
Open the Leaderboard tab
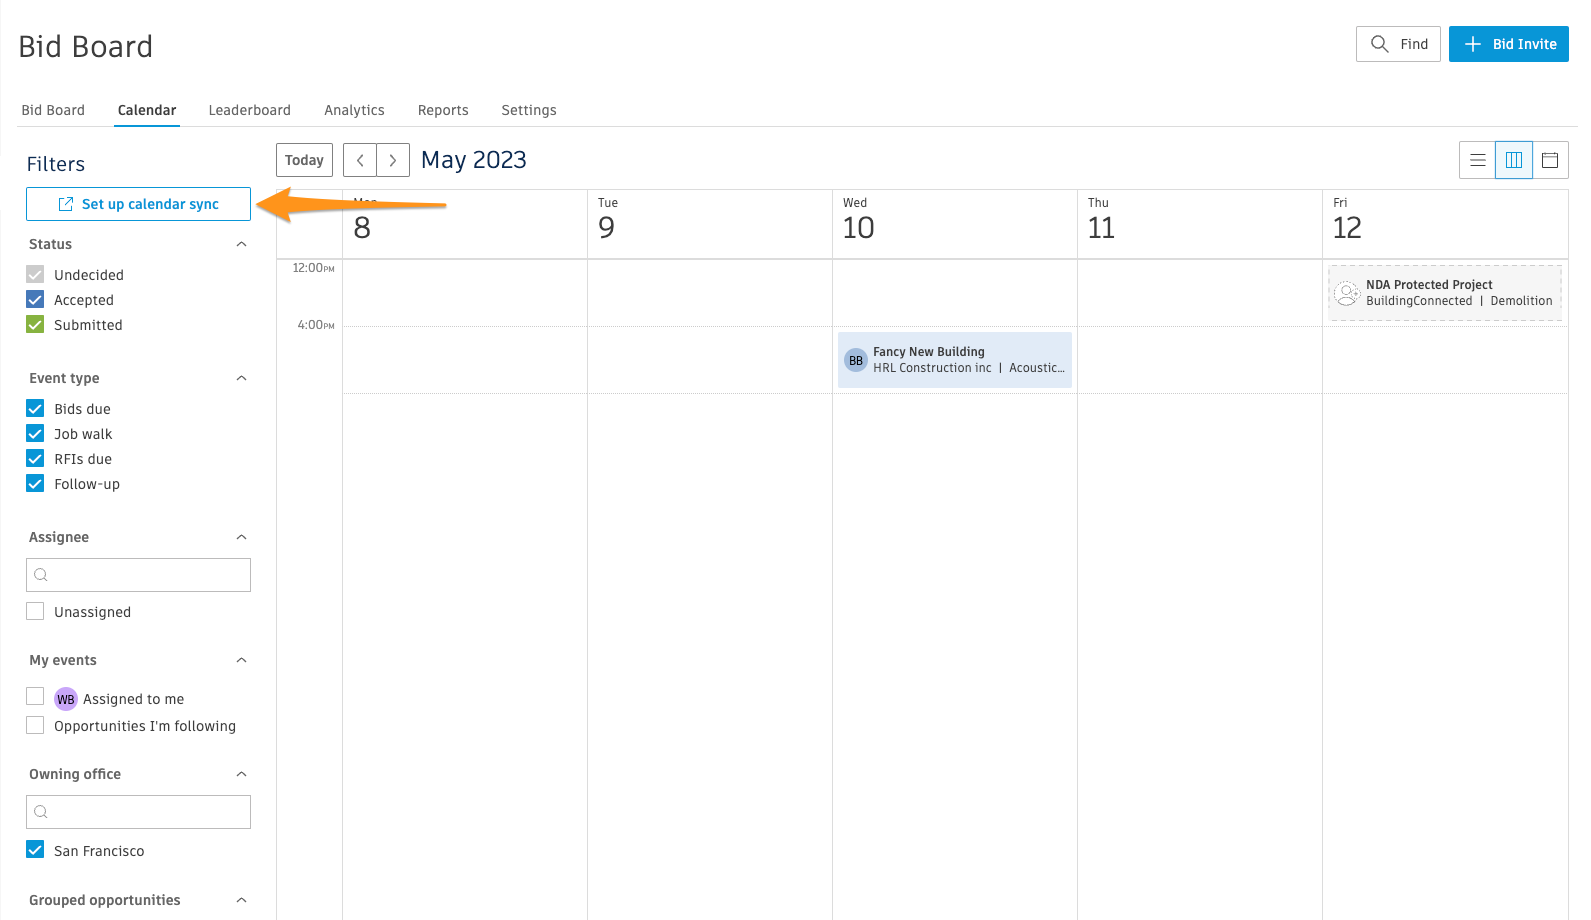249,110
